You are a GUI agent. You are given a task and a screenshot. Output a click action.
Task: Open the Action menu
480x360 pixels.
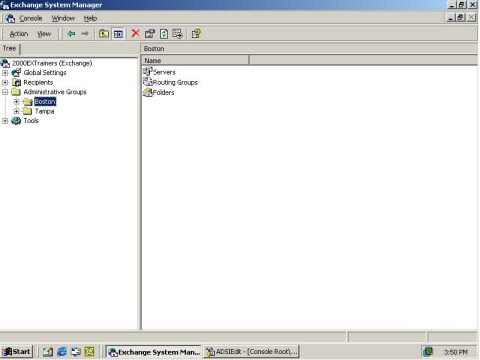click(19, 34)
